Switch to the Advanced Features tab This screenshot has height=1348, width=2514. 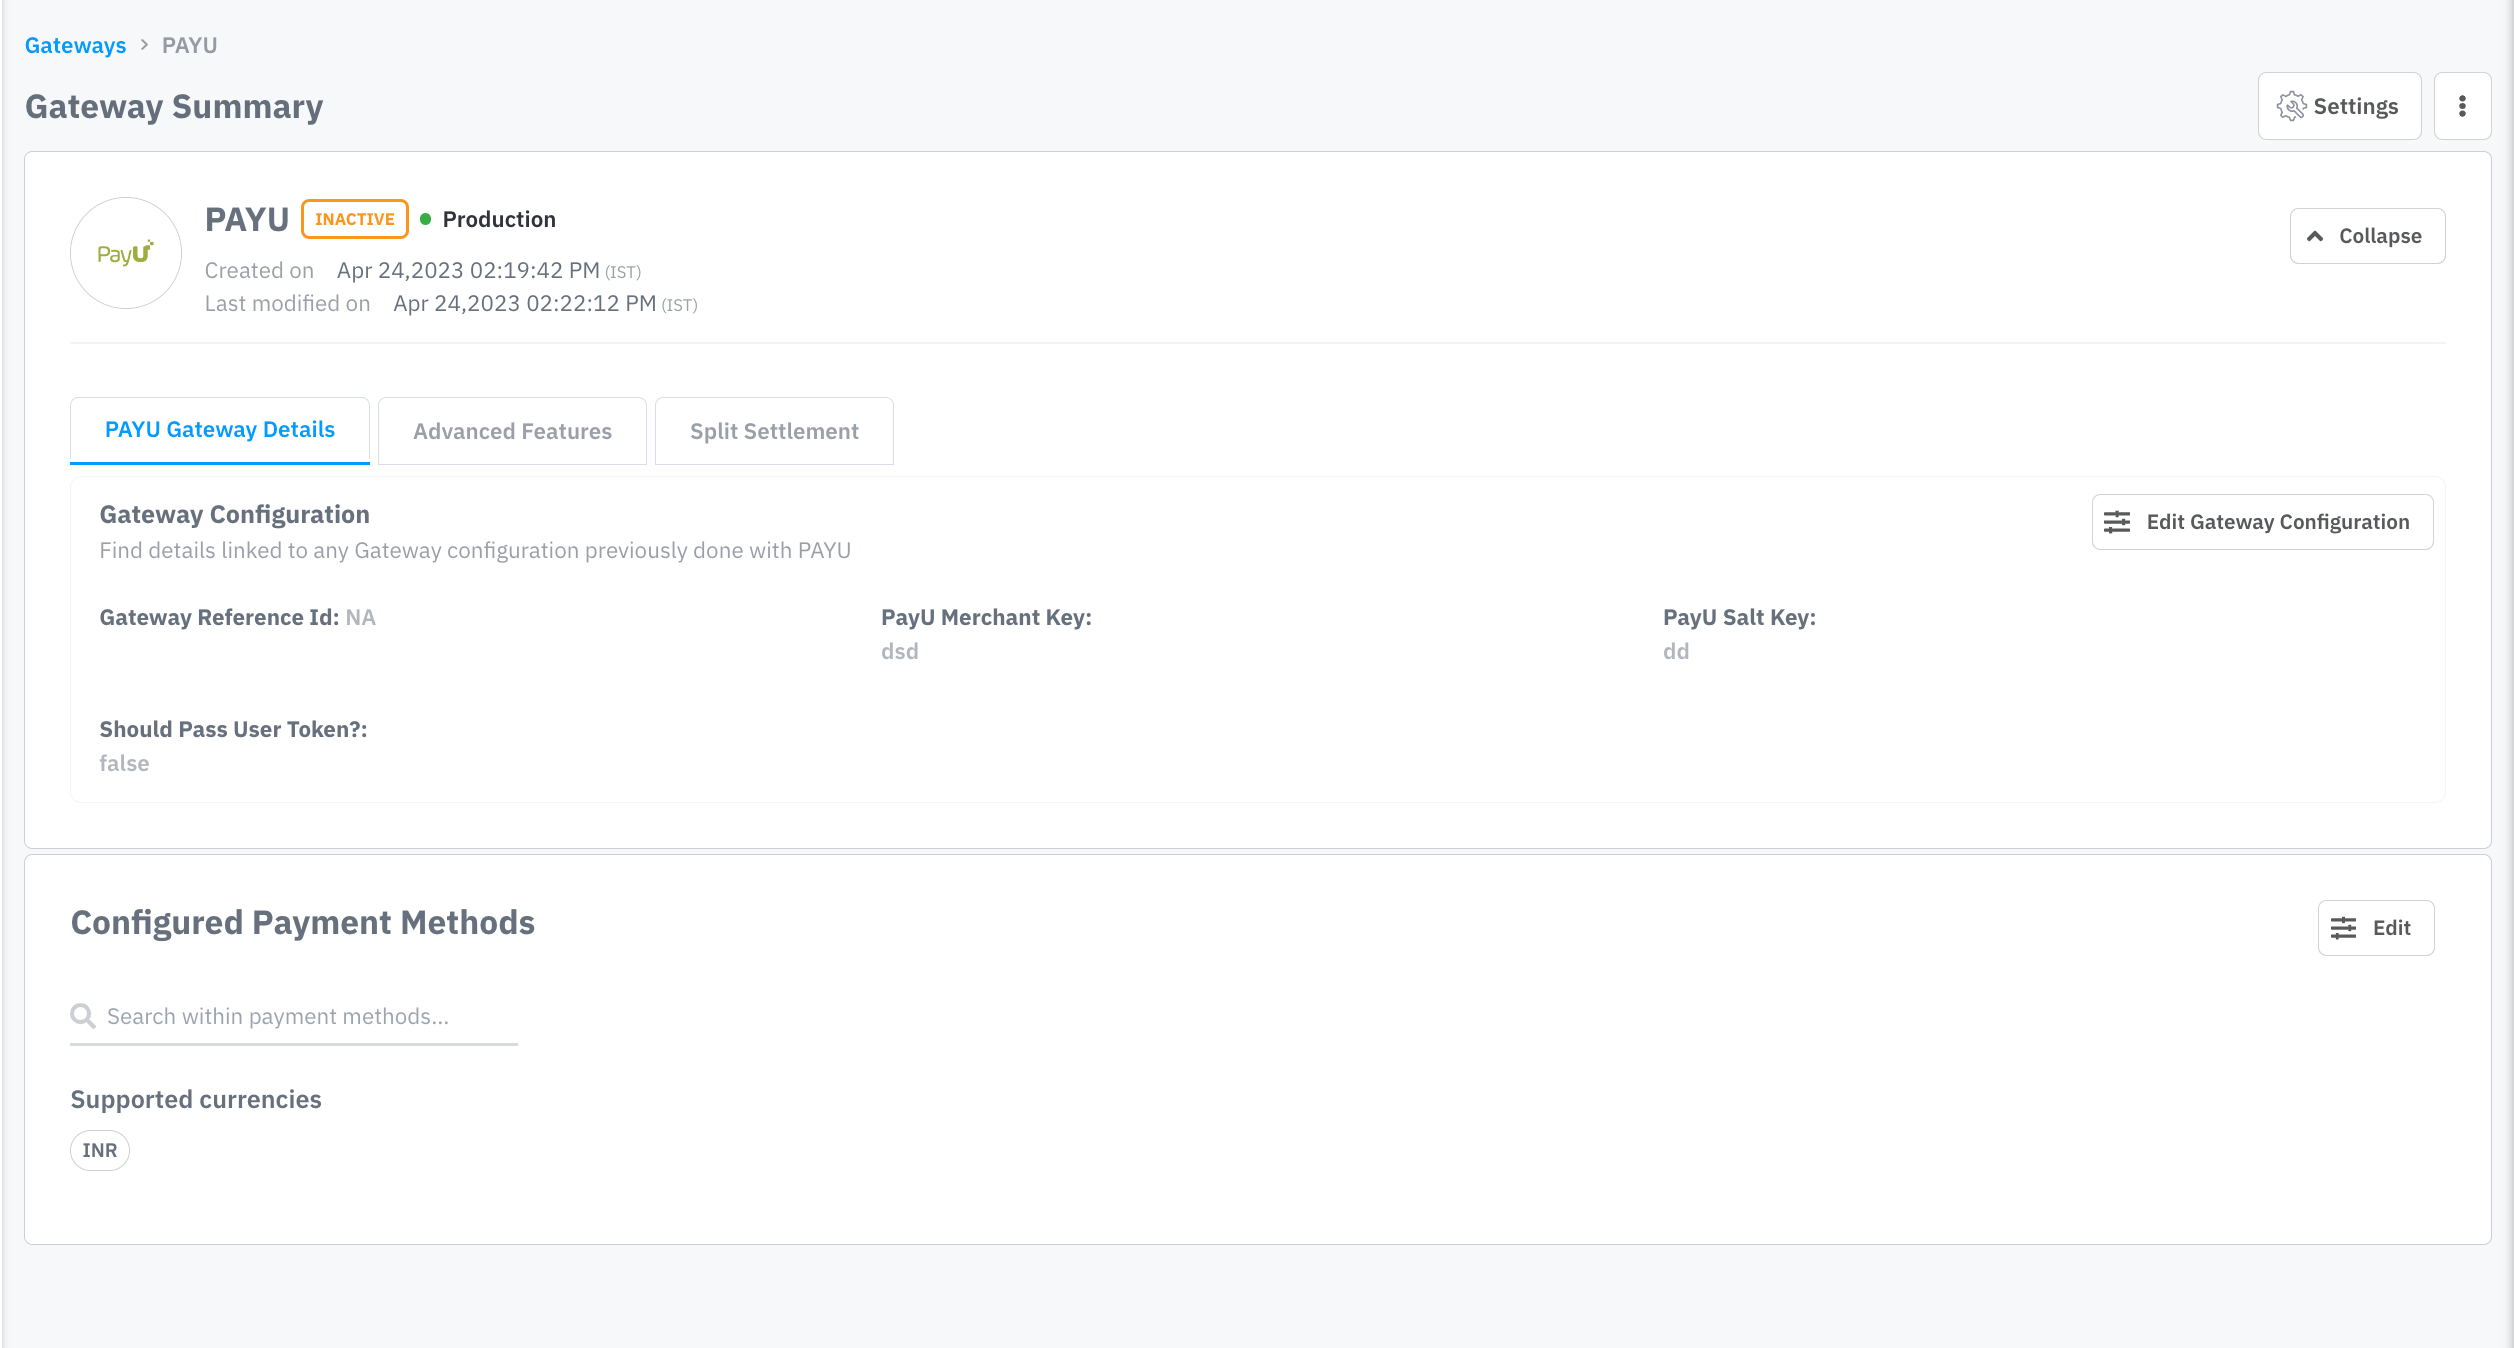tap(512, 431)
